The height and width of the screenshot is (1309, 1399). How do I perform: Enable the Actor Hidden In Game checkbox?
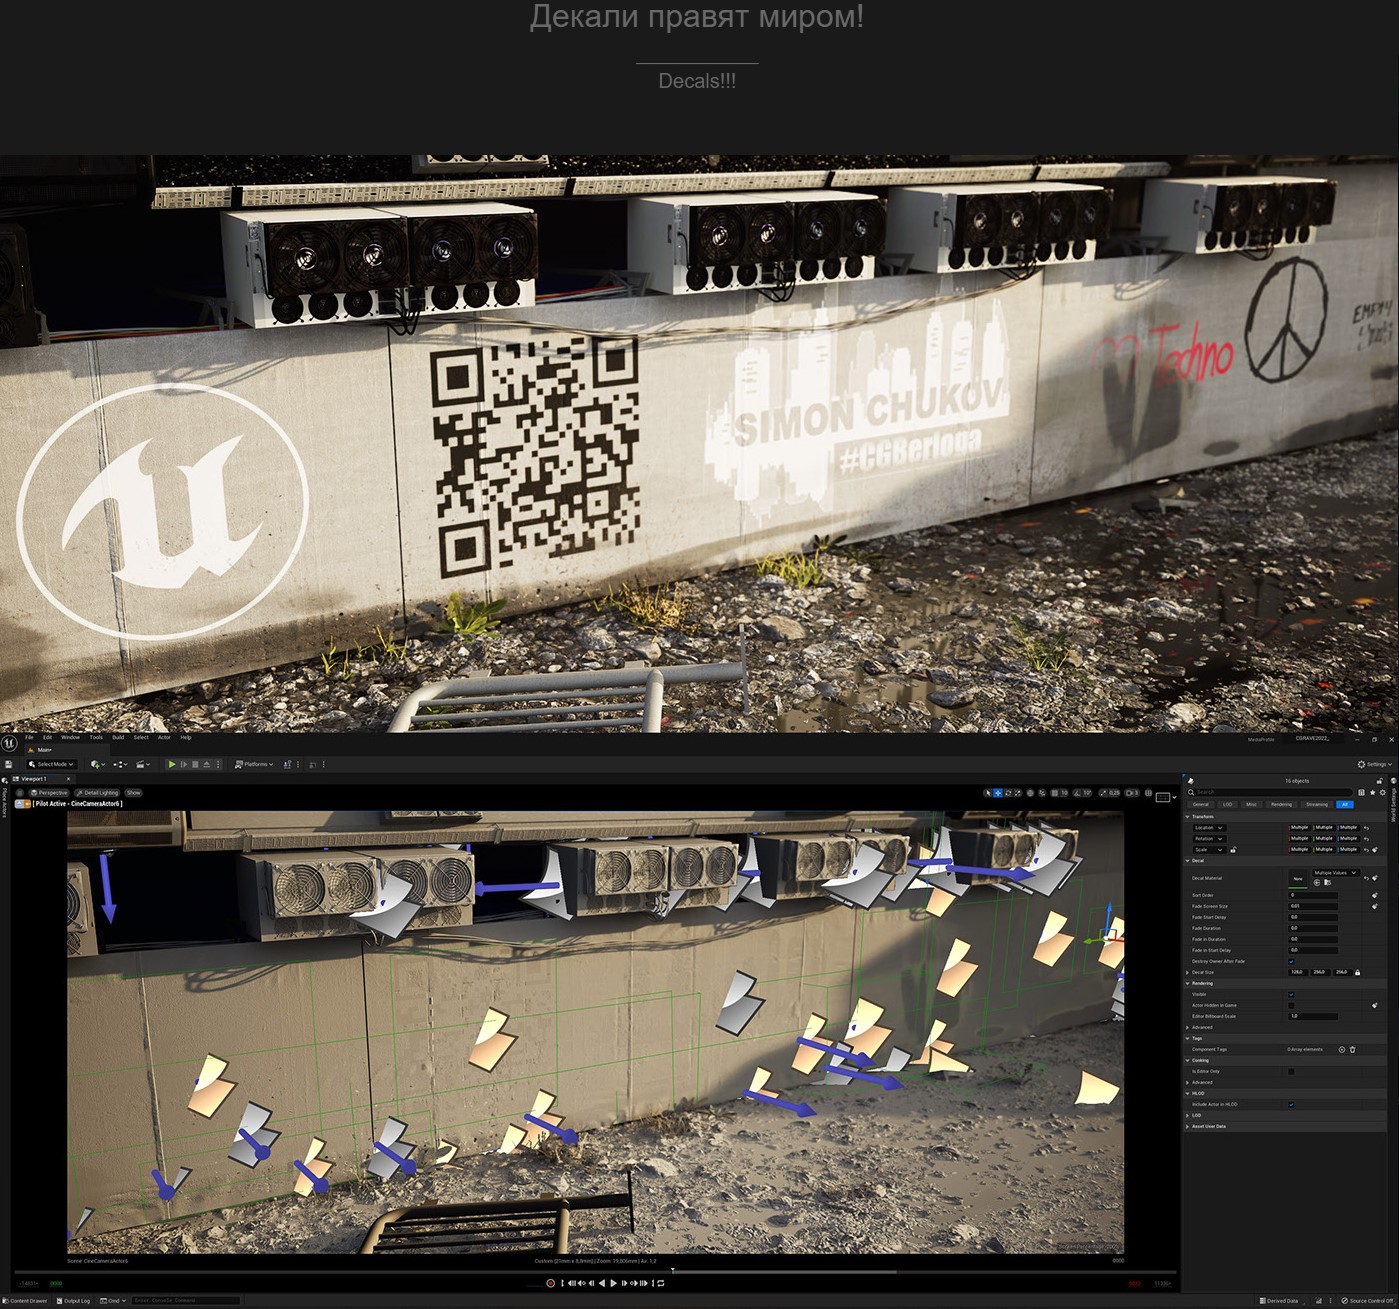click(x=1291, y=1005)
